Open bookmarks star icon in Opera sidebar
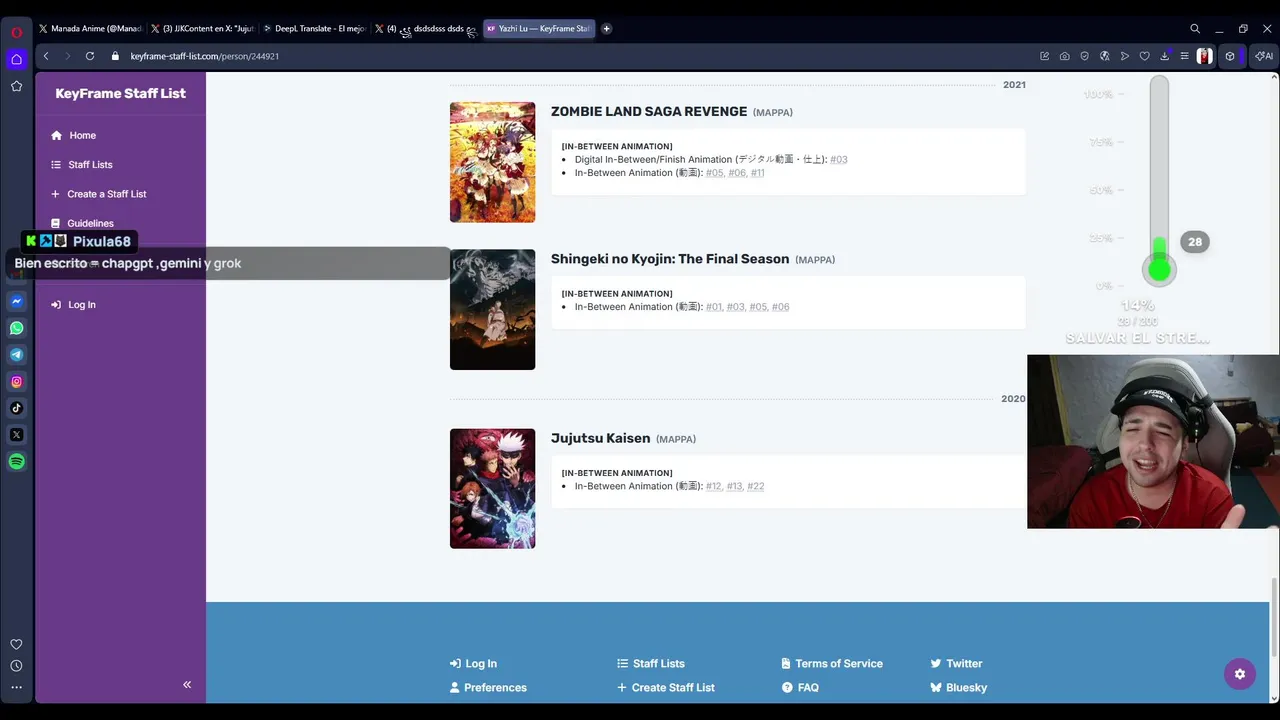Viewport: 1280px width, 720px height. [x=16, y=86]
